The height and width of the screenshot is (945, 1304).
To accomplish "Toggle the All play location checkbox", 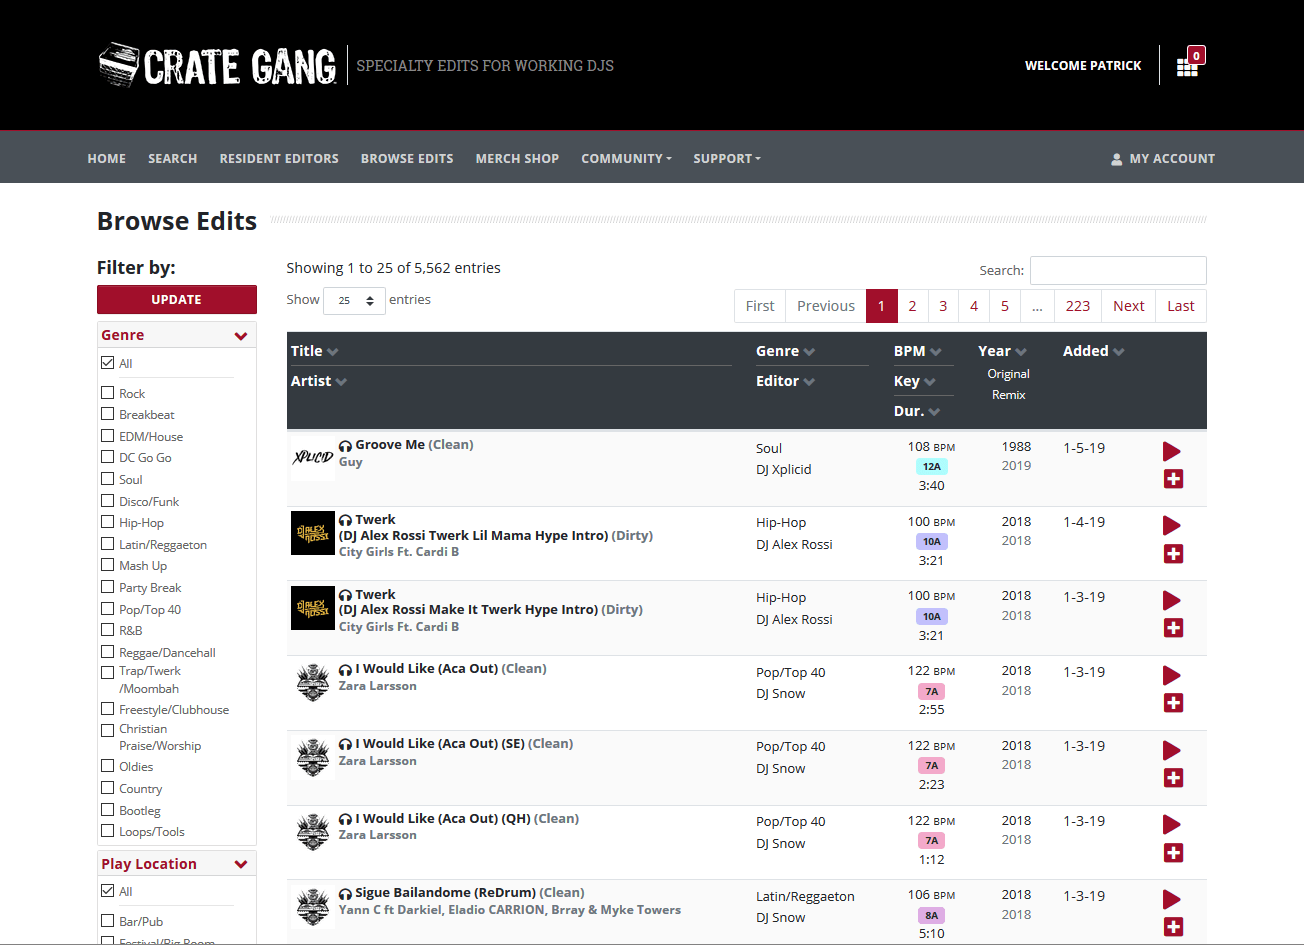I will pos(107,891).
